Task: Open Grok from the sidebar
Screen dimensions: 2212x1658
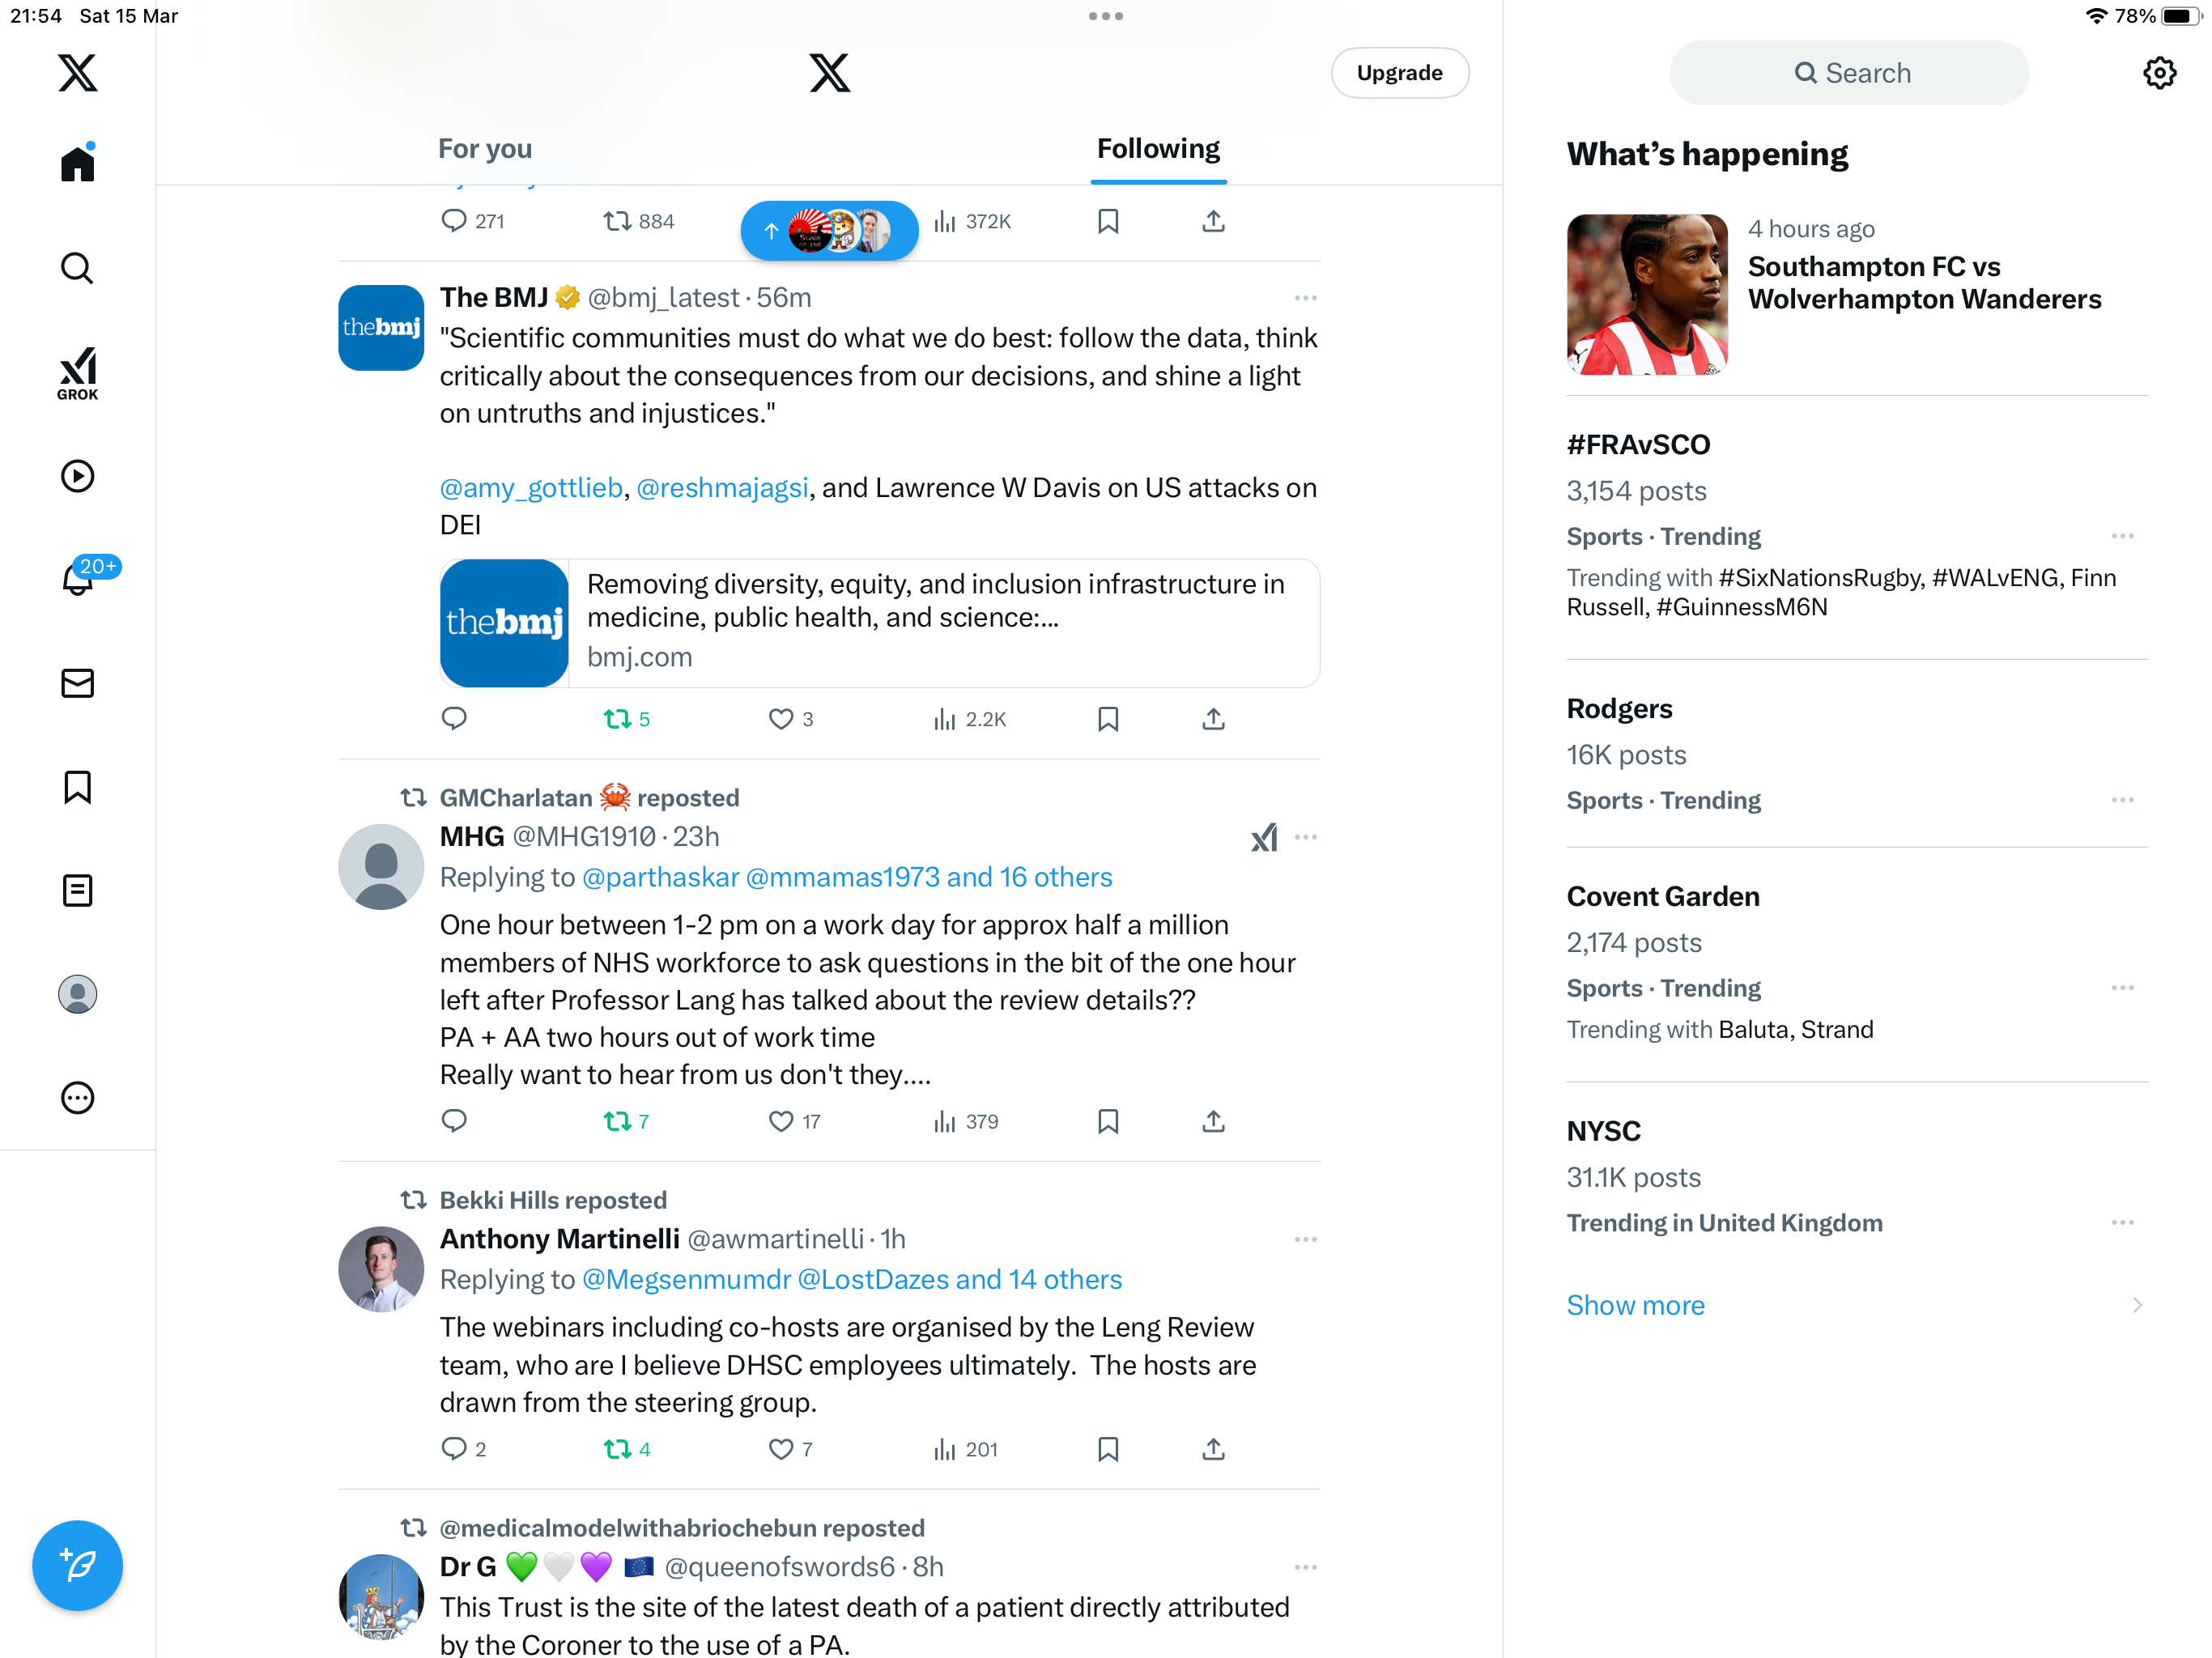Action: [77, 373]
